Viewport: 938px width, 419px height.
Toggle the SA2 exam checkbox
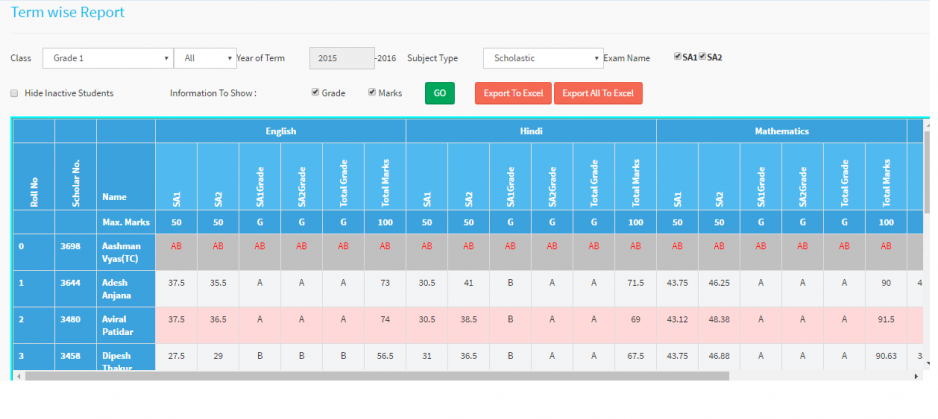tap(703, 57)
